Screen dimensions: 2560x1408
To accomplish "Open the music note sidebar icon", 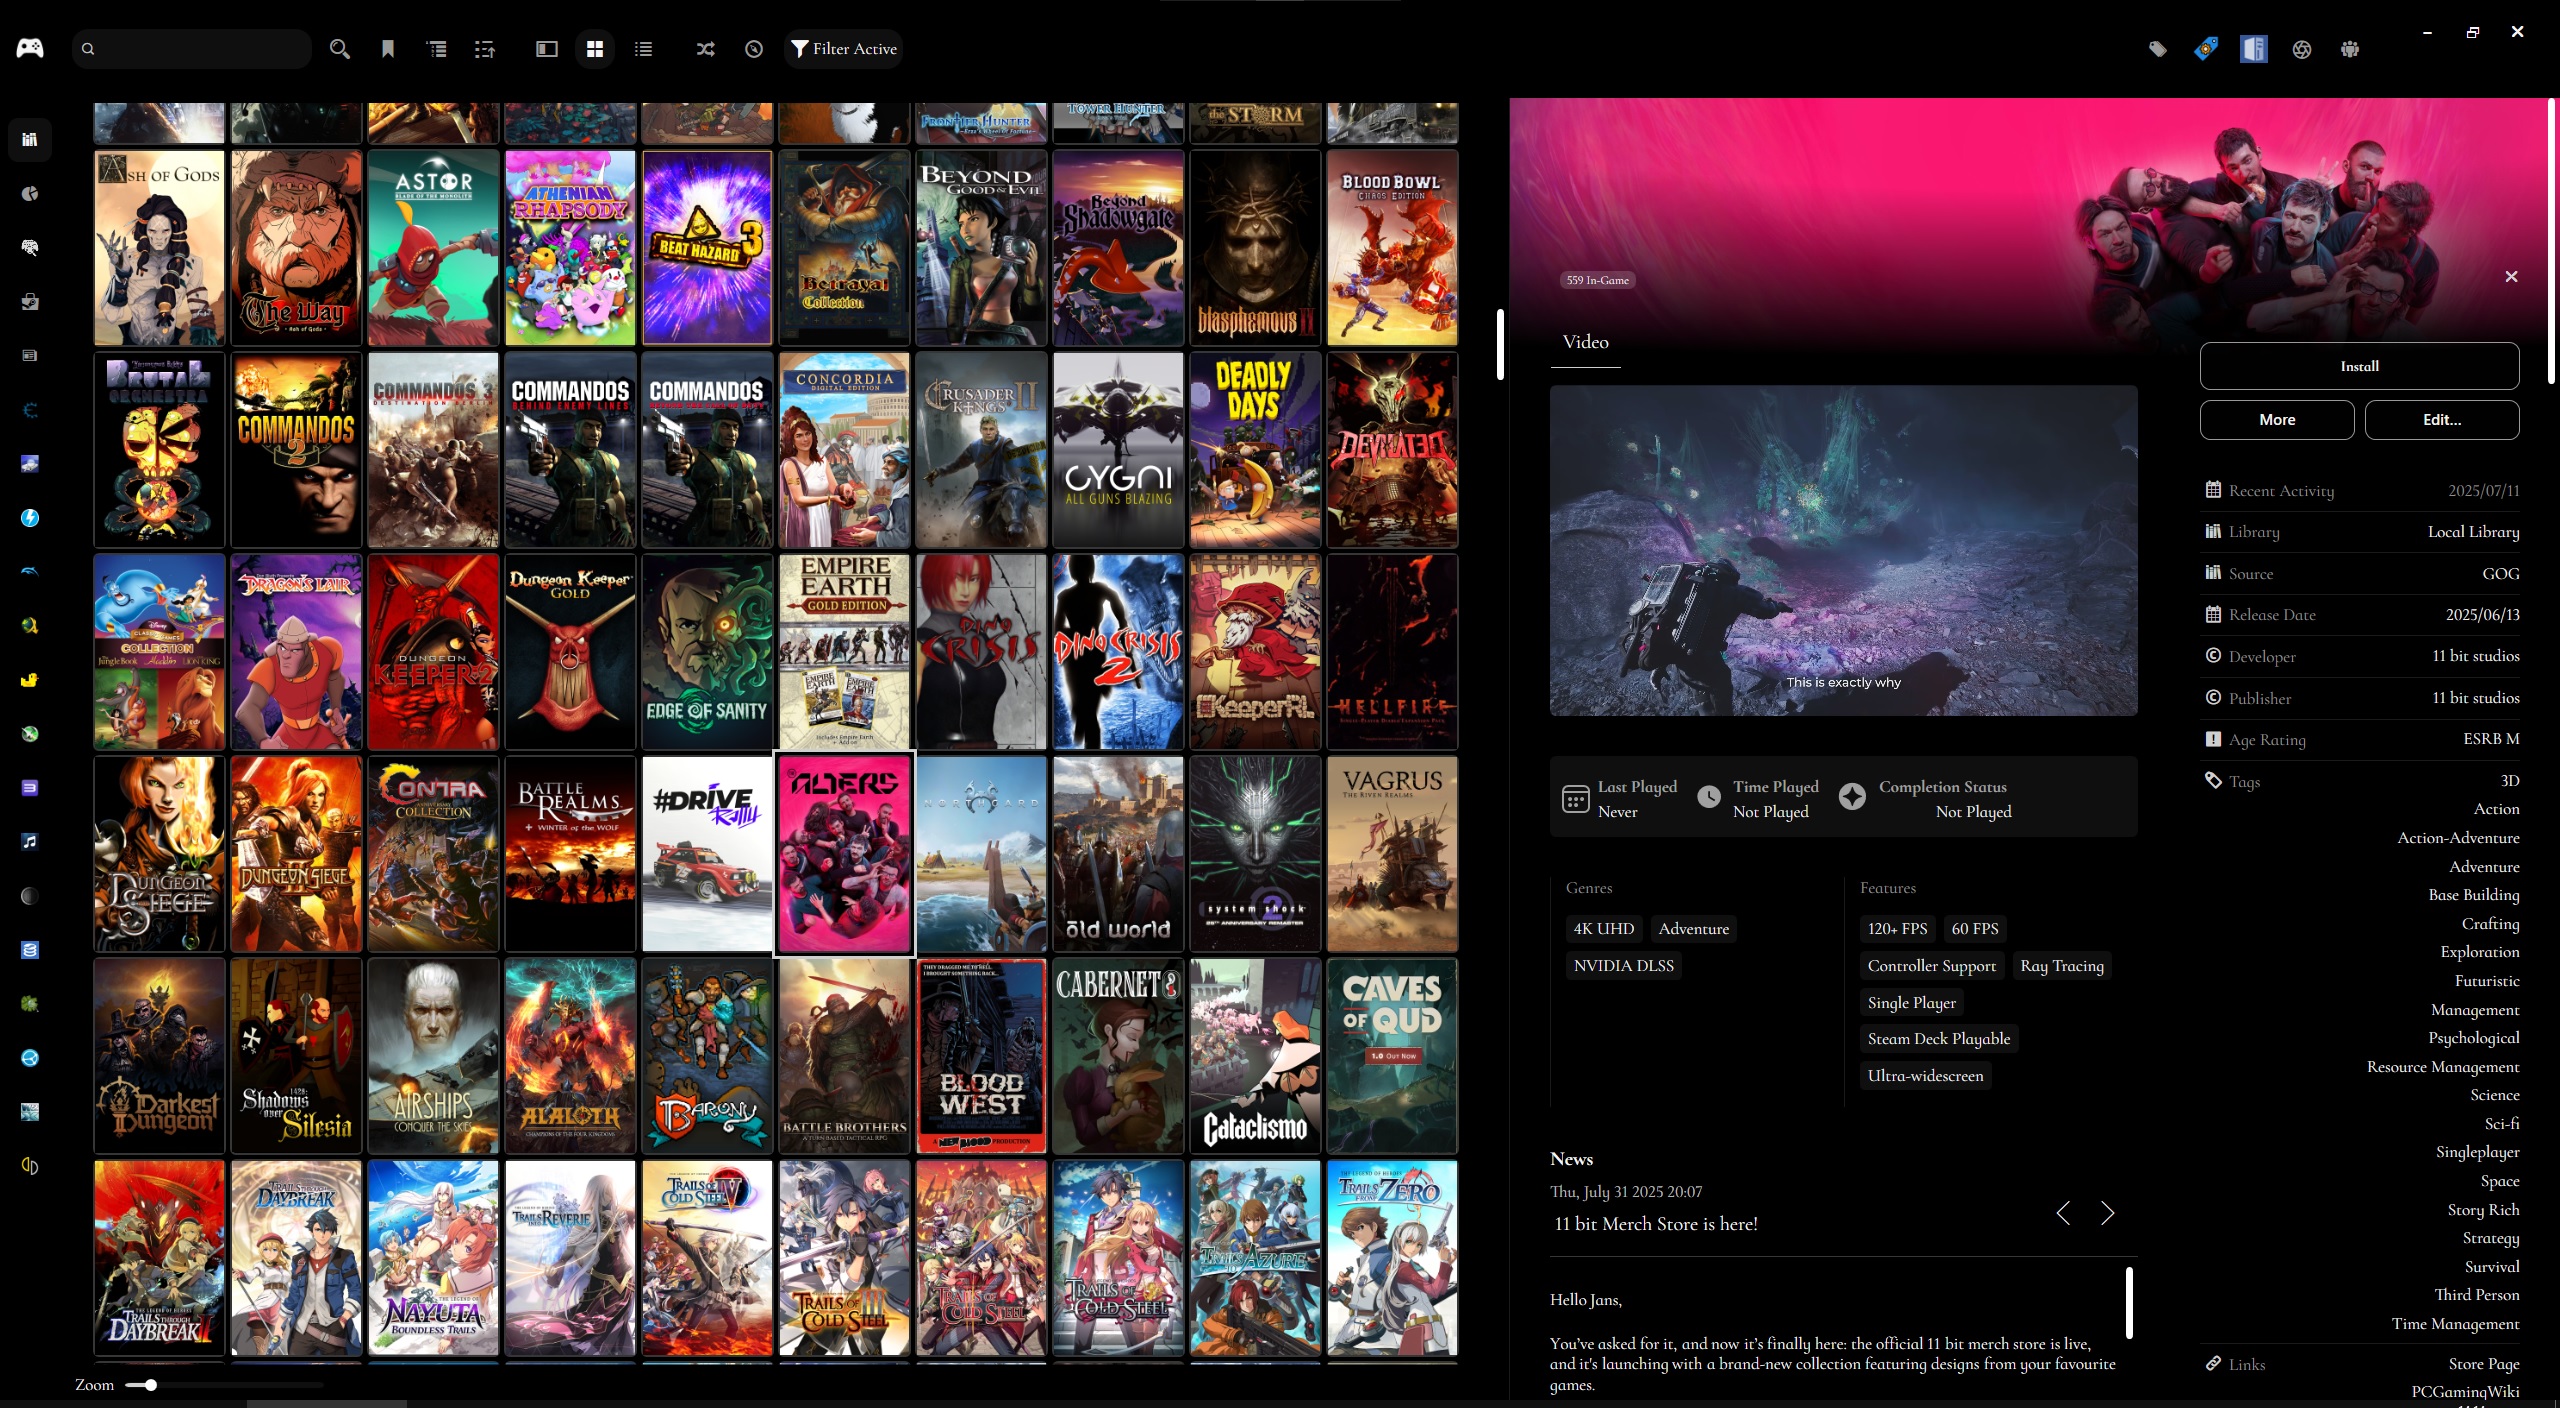I will coord(30,842).
